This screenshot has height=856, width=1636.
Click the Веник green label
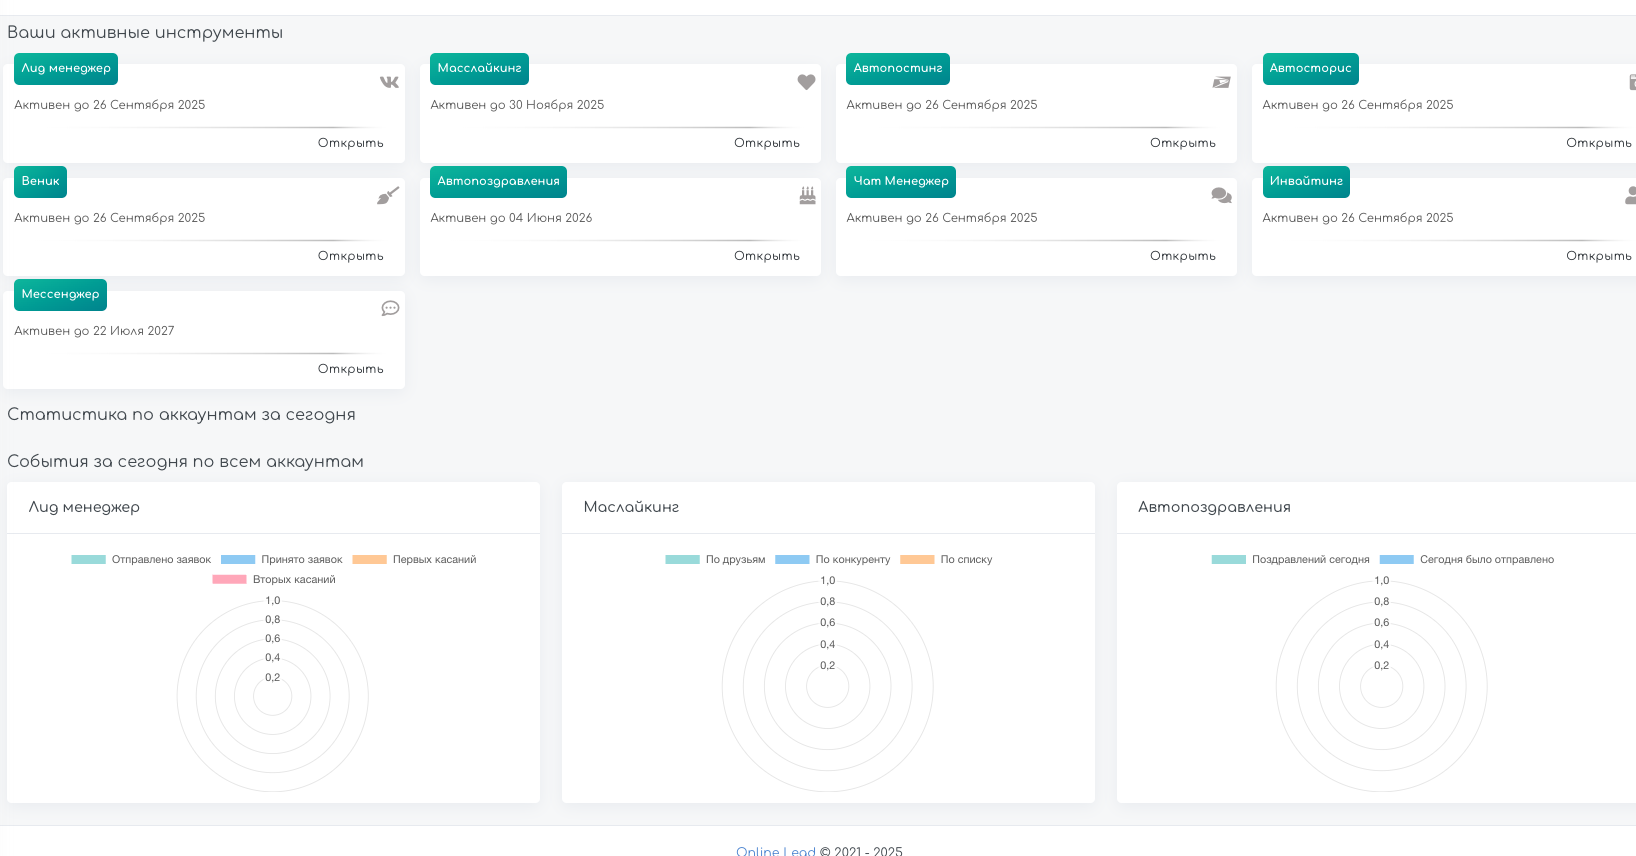point(41,182)
